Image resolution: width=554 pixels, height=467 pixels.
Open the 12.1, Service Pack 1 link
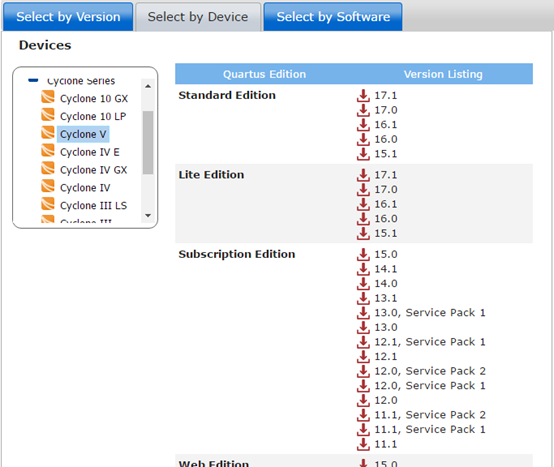tap(430, 342)
